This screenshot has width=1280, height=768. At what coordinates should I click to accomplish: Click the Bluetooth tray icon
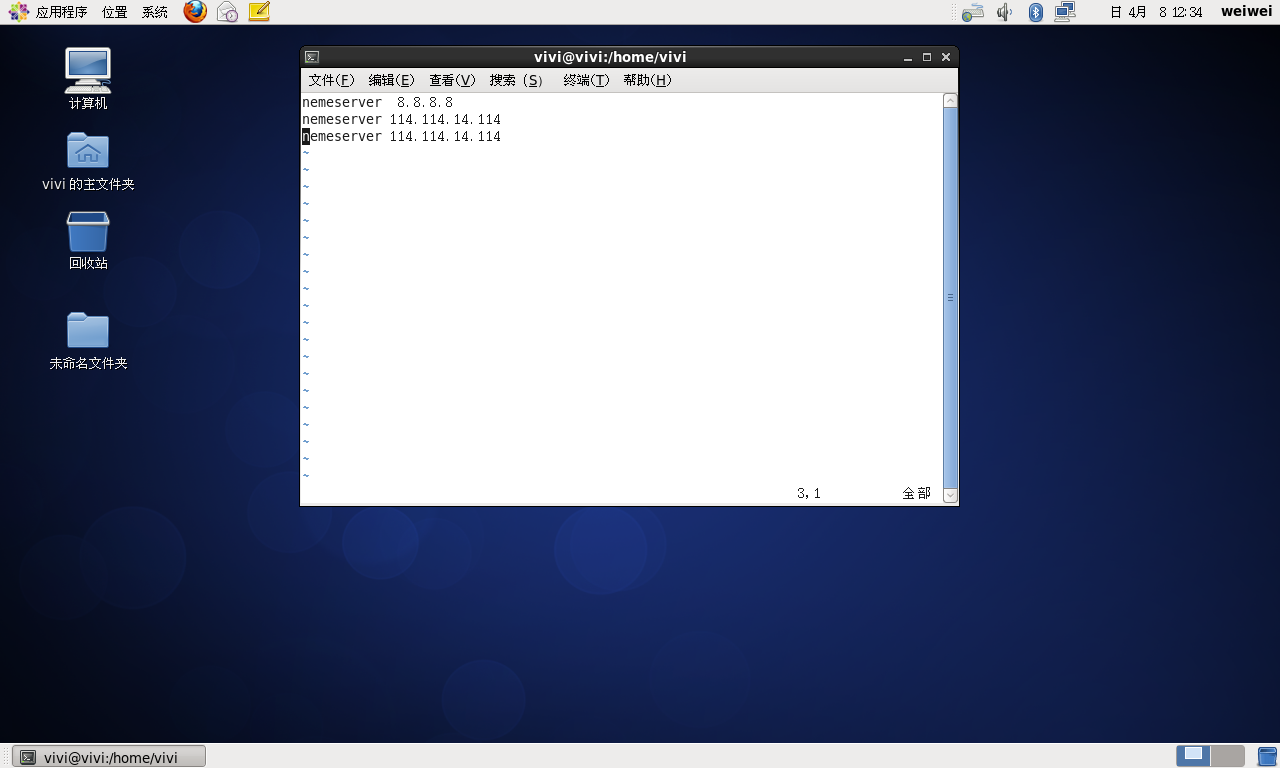1036,12
